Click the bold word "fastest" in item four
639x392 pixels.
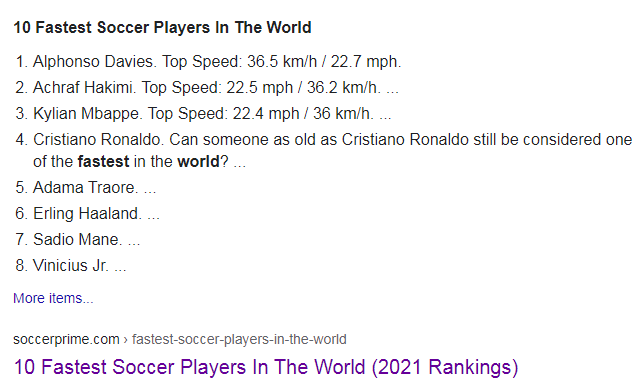[104, 162]
